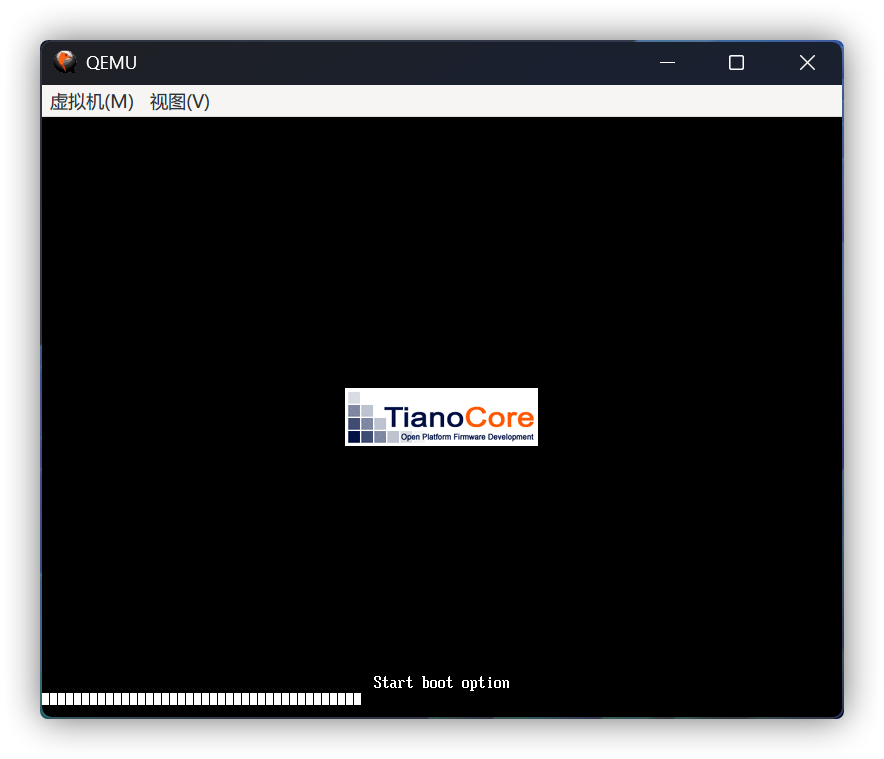Open the 视图(V) menu
The height and width of the screenshot is (759, 884).
tap(179, 102)
